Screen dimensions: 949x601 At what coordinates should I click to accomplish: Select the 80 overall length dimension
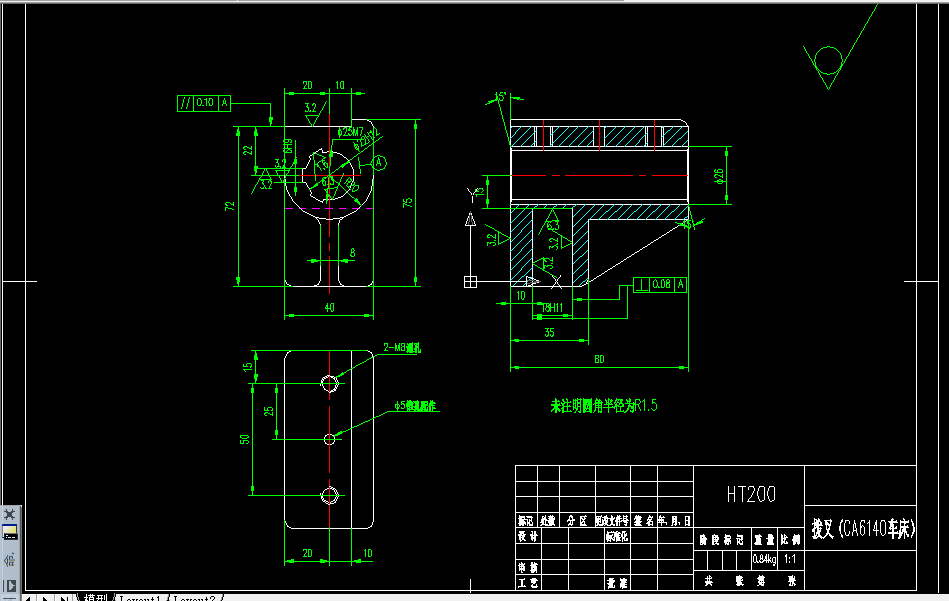click(x=599, y=359)
